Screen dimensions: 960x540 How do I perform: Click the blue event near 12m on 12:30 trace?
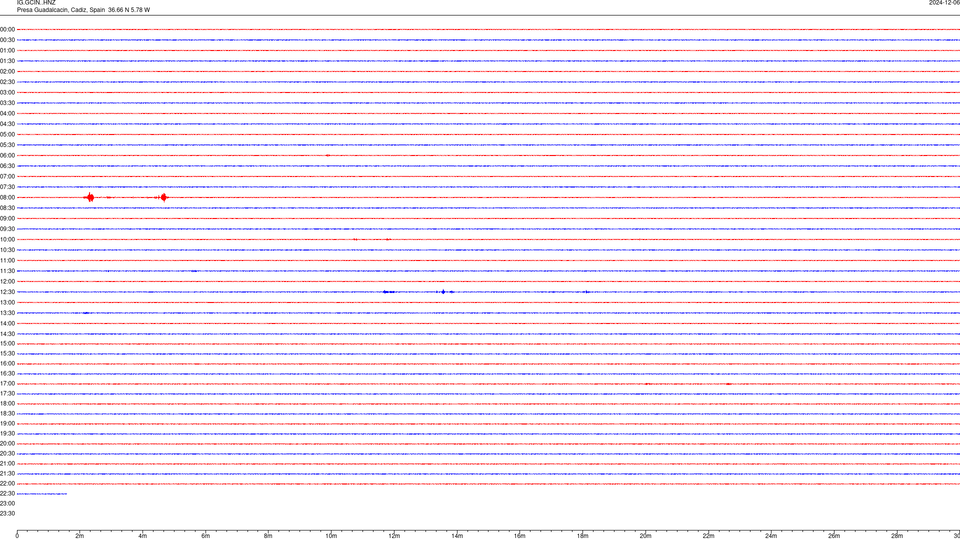[x=388, y=292]
